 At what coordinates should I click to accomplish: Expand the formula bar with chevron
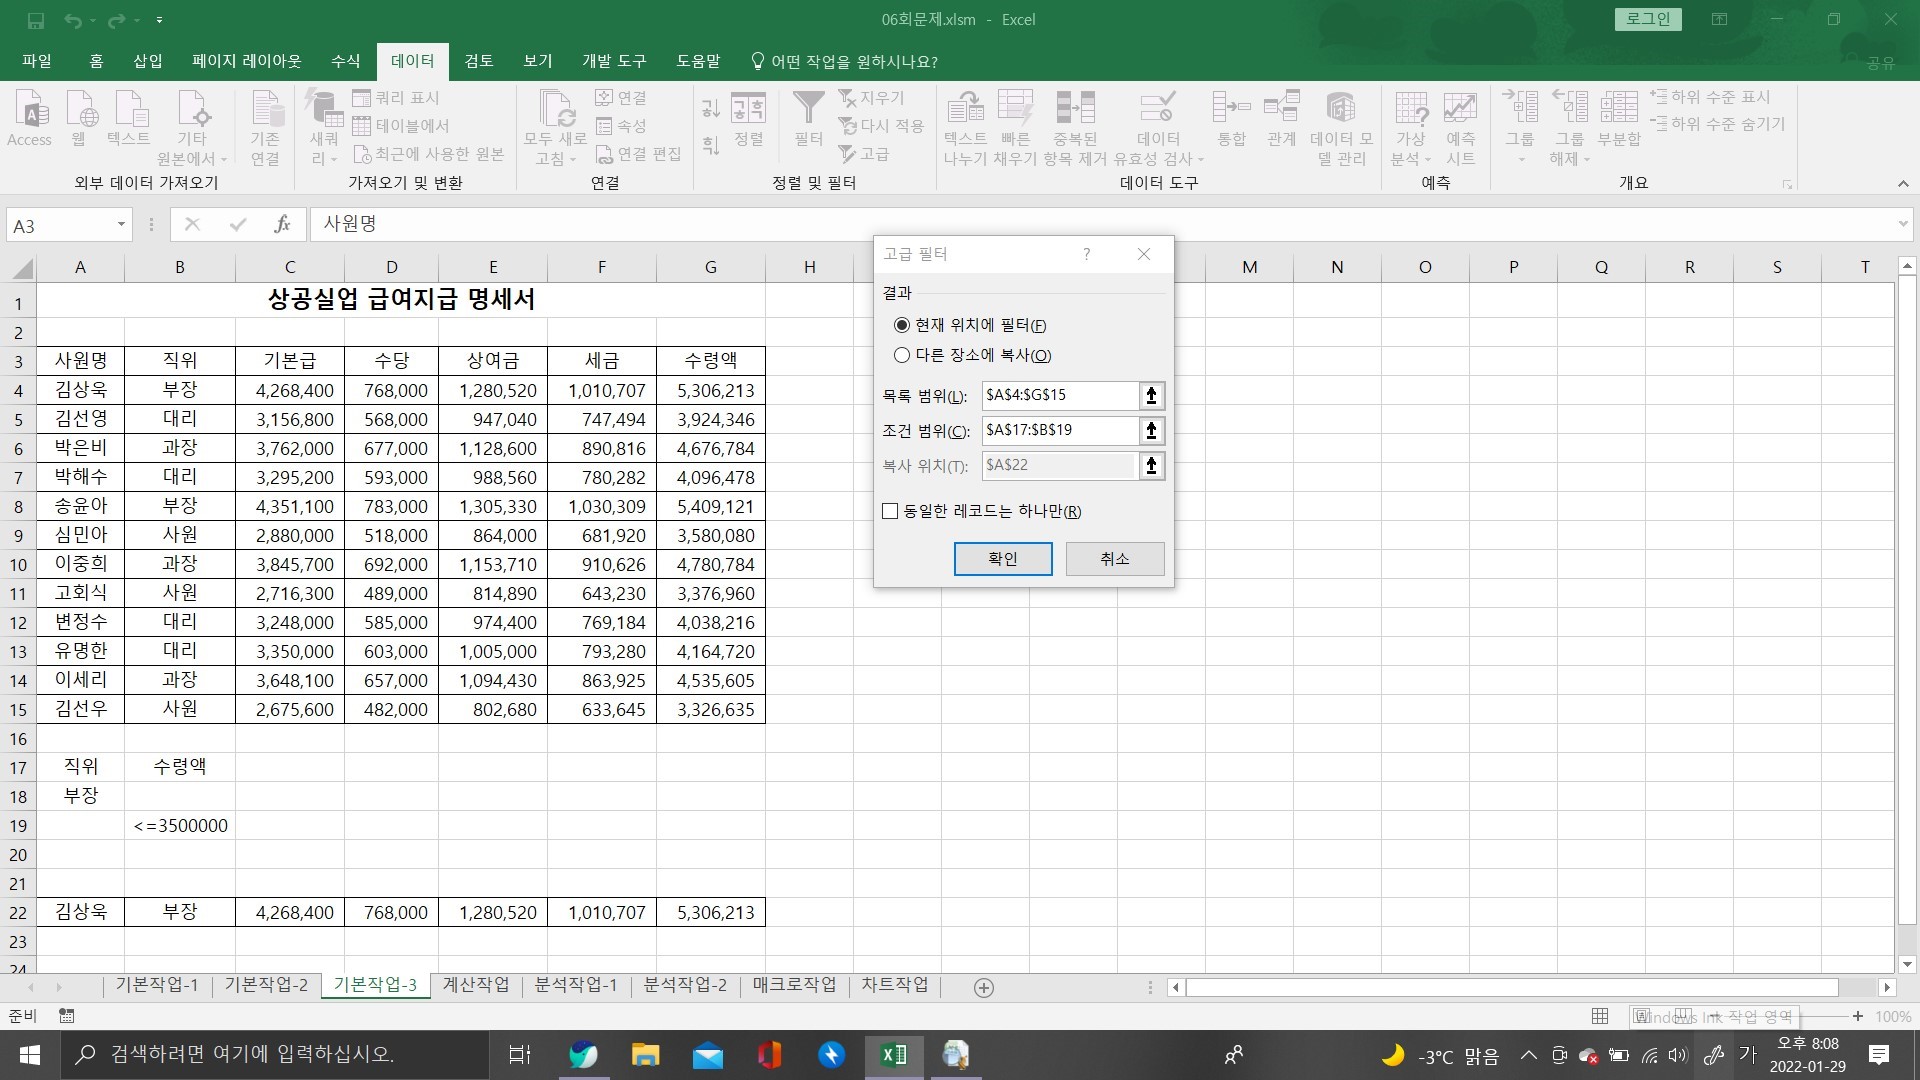(x=1903, y=225)
